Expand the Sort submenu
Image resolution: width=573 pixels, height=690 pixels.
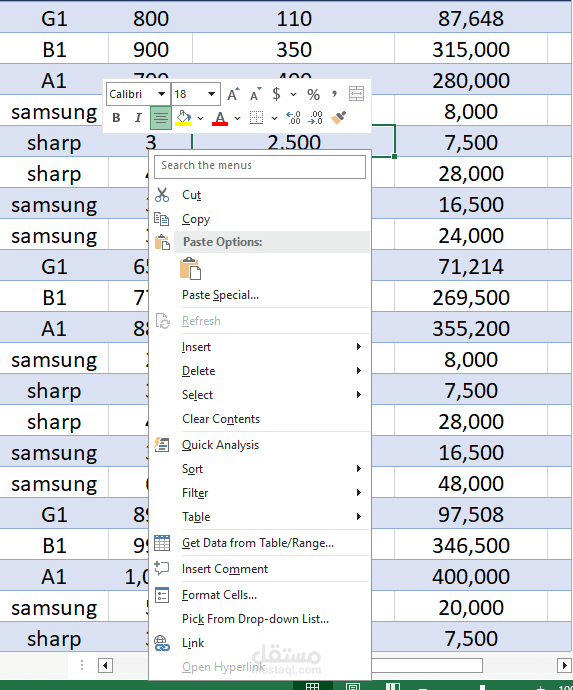click(260, 469)
